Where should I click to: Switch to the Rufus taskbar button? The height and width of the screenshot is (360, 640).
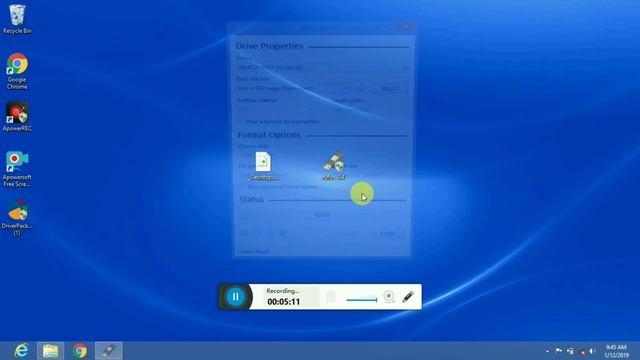109,351
